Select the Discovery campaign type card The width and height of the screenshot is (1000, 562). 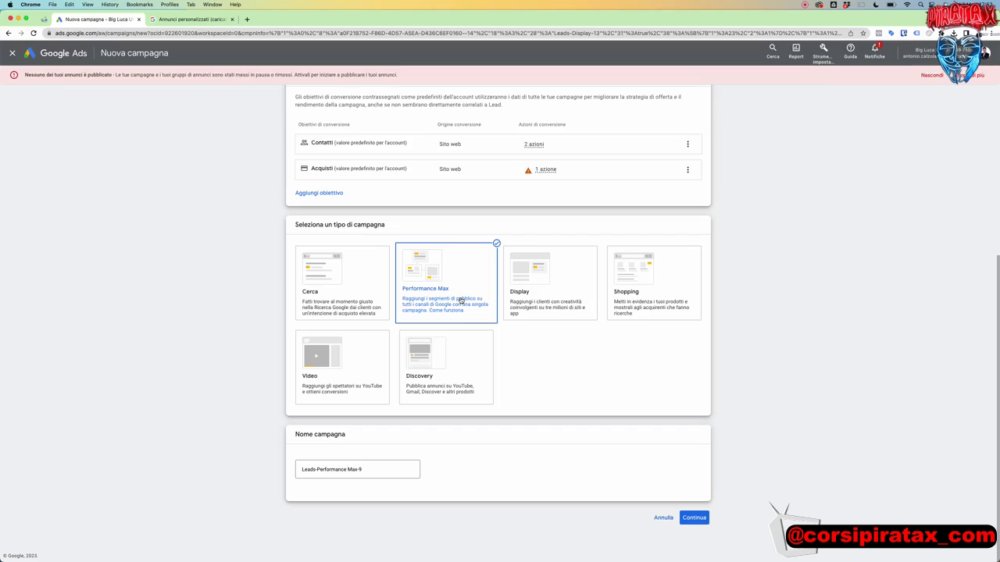point(446,367)
